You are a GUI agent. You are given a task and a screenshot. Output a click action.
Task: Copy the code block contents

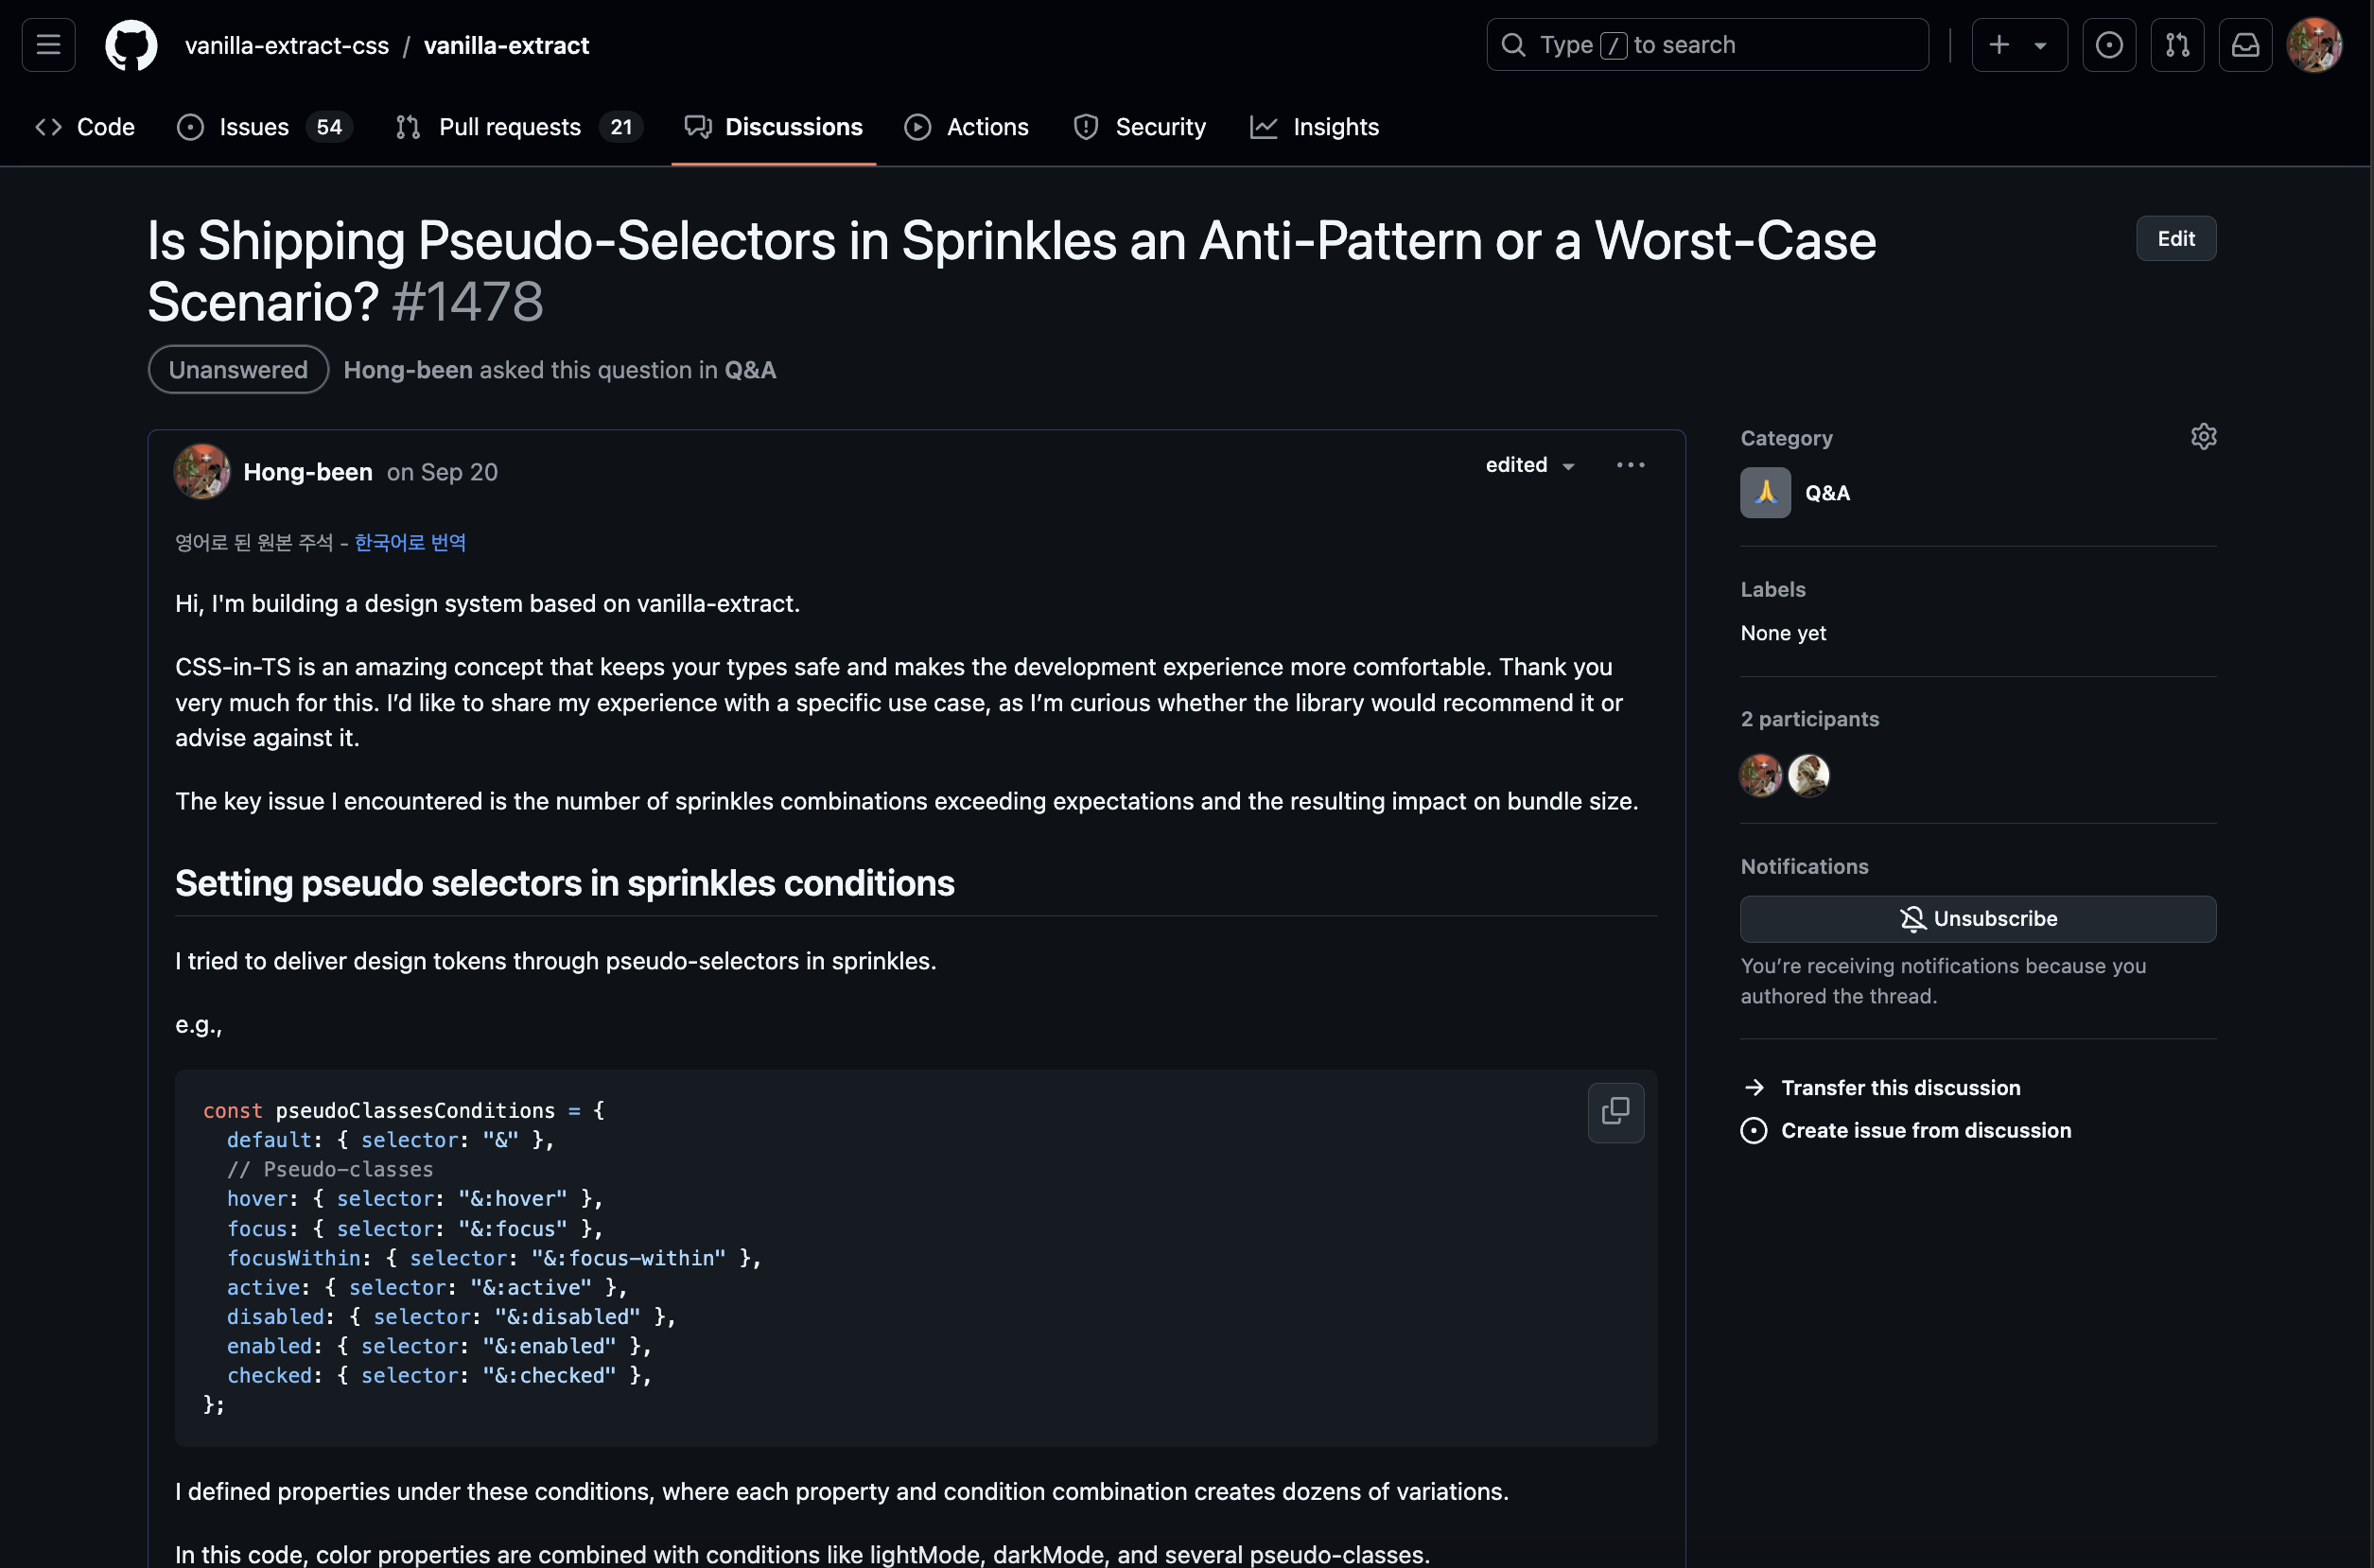tap(1615, 1112)
